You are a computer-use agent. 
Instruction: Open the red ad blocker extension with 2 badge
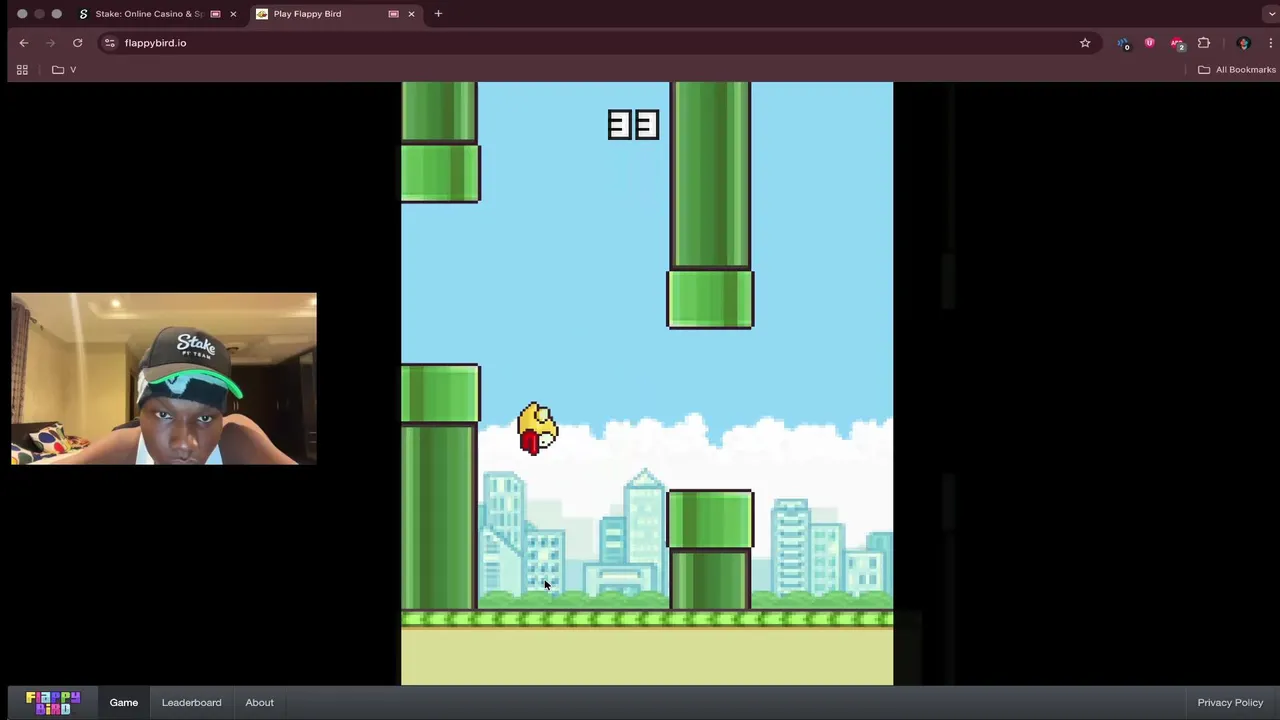pos(1177,44)
